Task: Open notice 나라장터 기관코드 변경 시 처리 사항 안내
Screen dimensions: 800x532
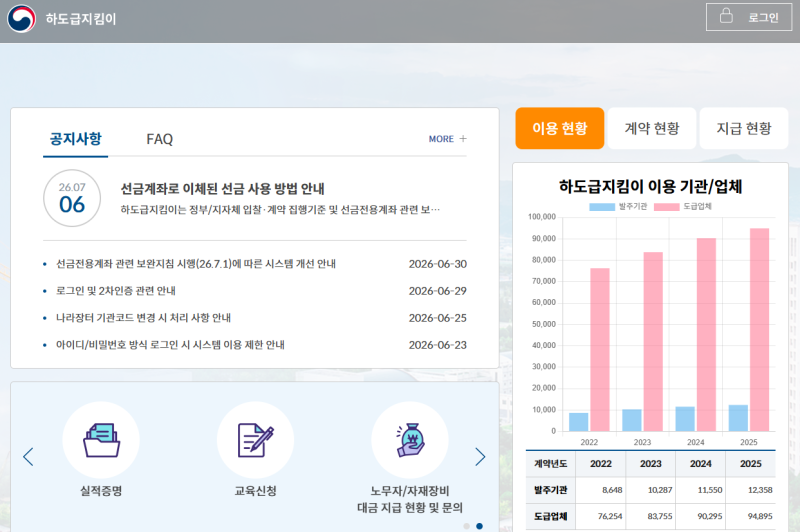Action: click(143, 318)
